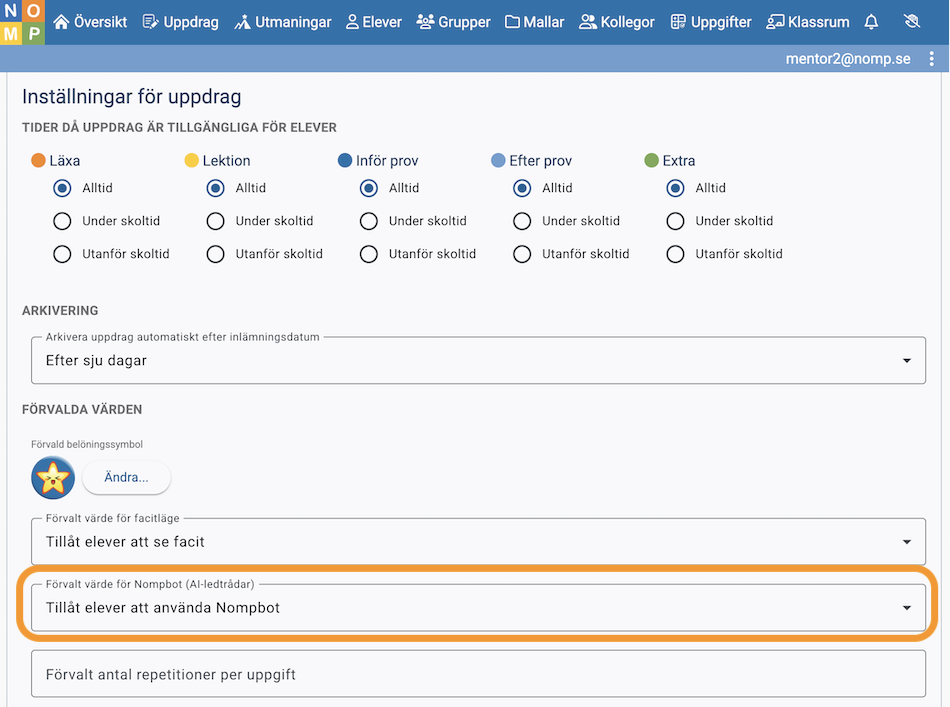Click the mentor2@nomp.se account link

848,59
